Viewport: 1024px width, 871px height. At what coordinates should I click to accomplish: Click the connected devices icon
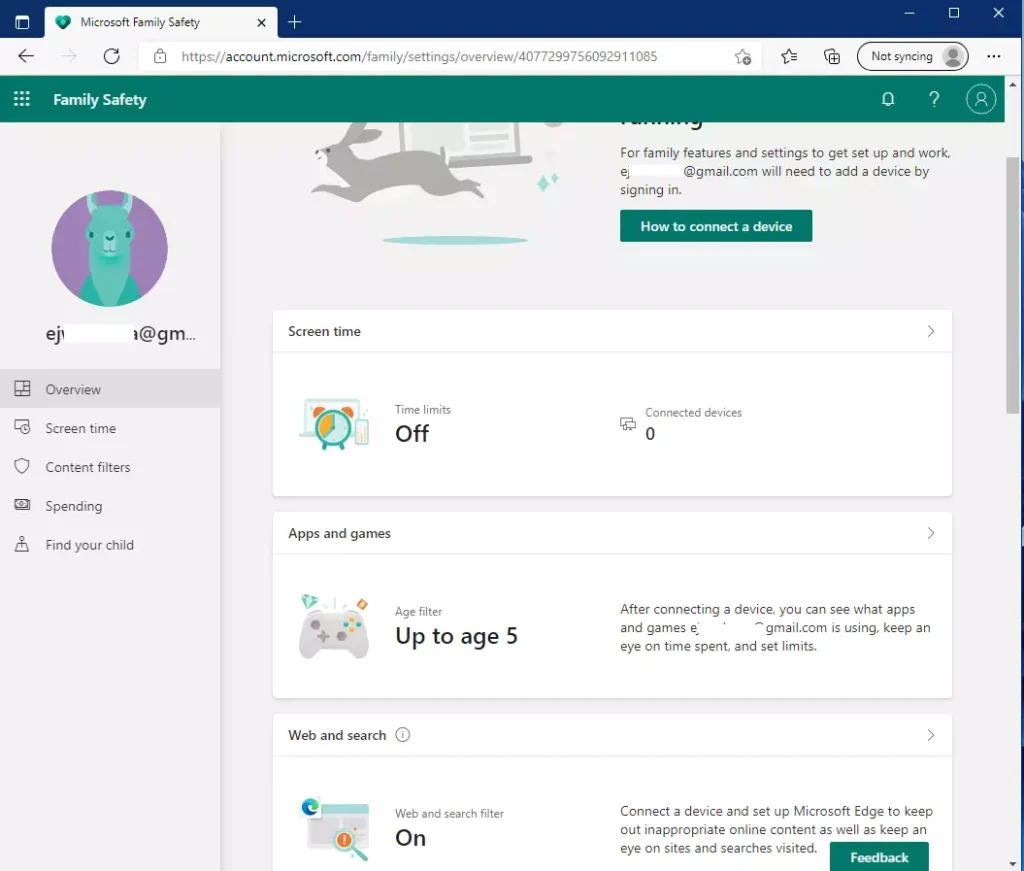click(x=628, y=424)
